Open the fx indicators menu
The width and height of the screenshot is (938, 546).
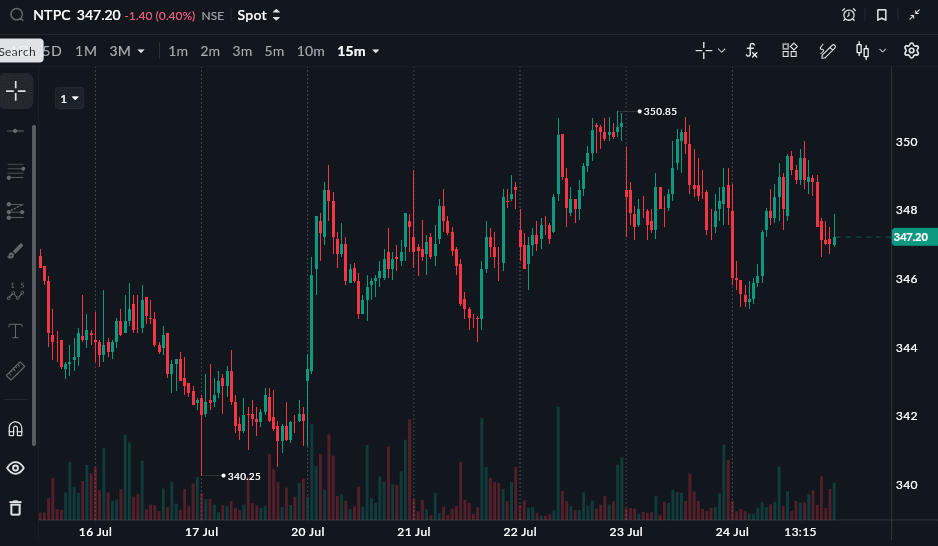point(752,51)
